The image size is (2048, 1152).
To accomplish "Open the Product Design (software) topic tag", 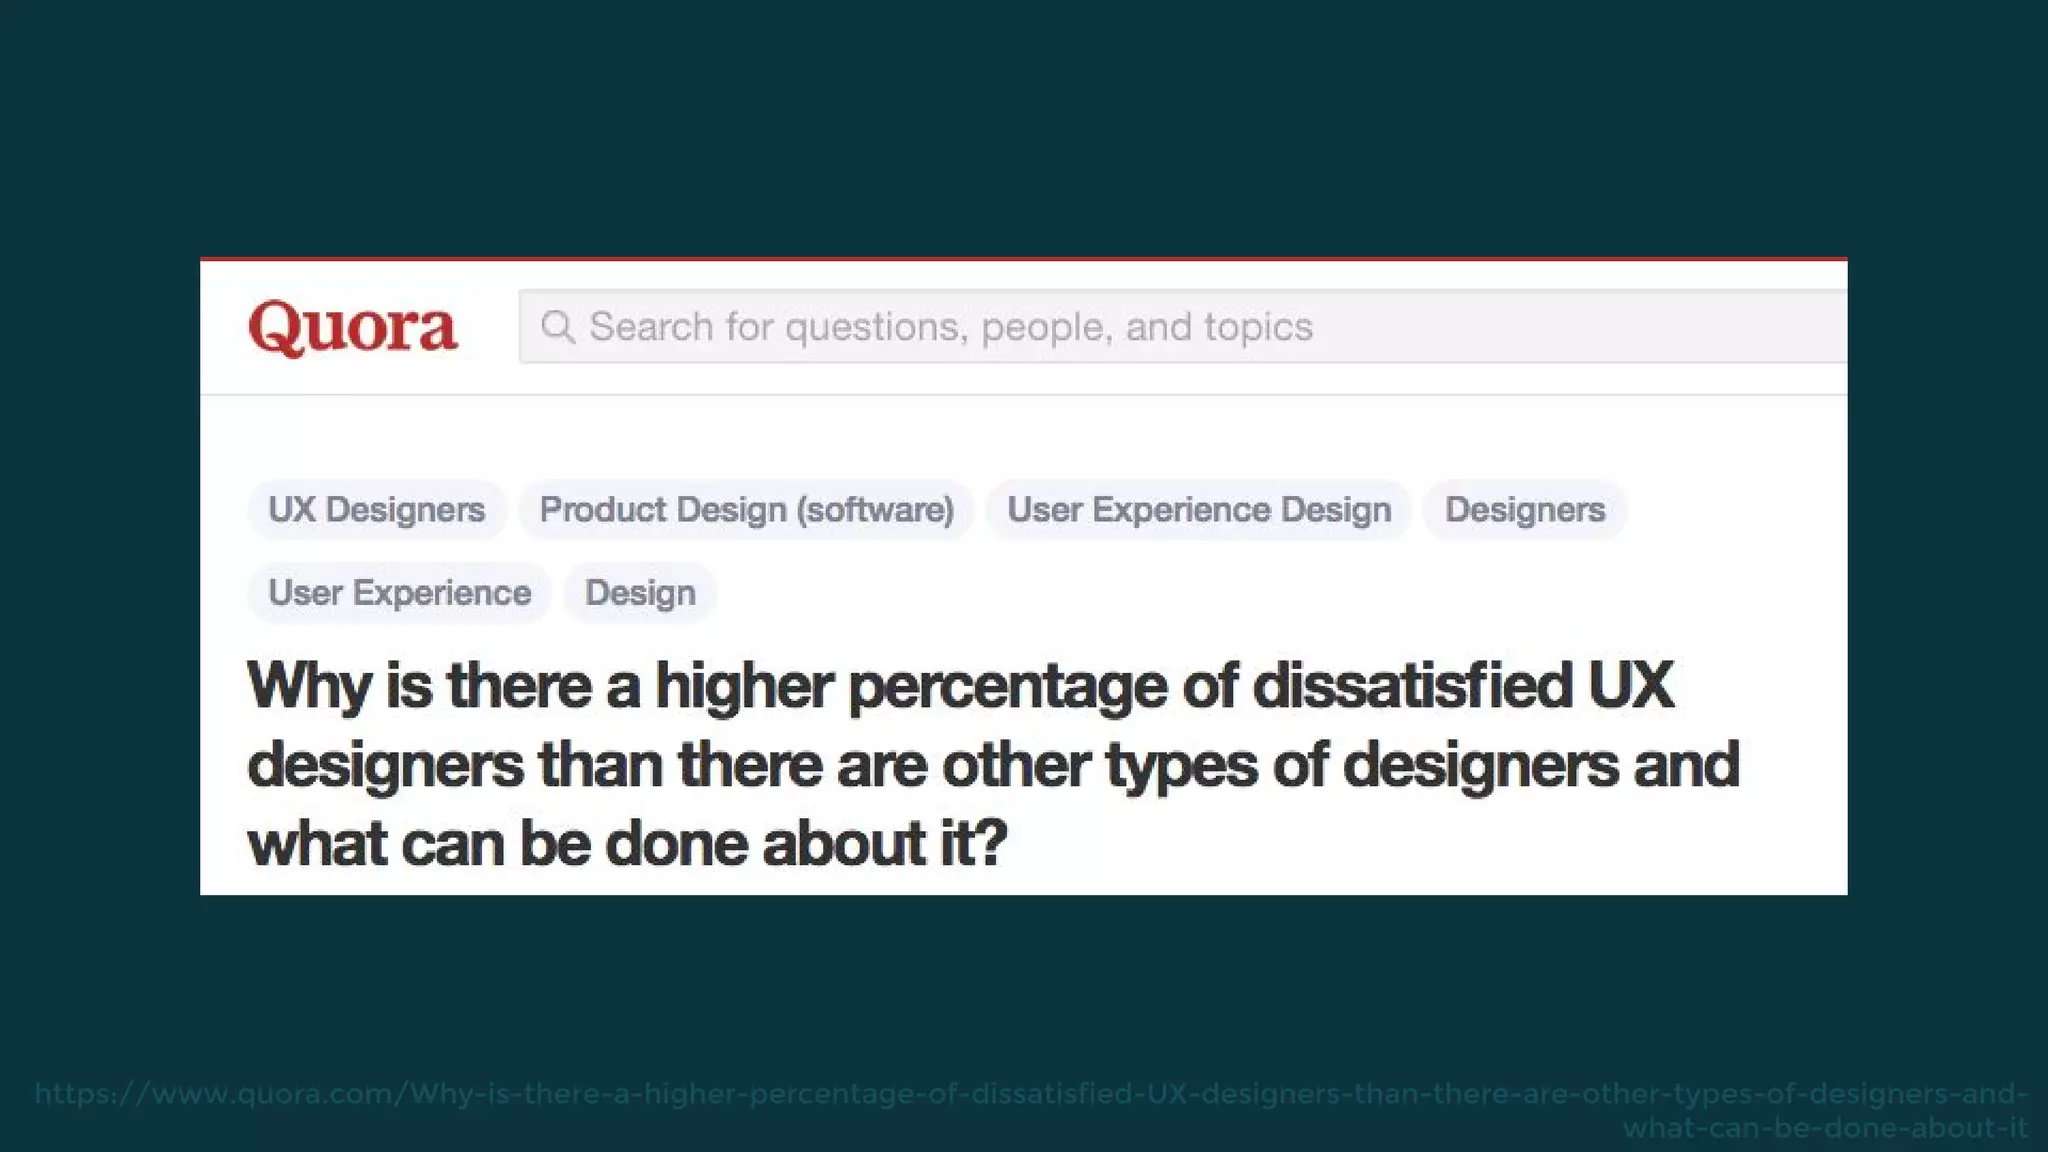I will click(746, 510).
